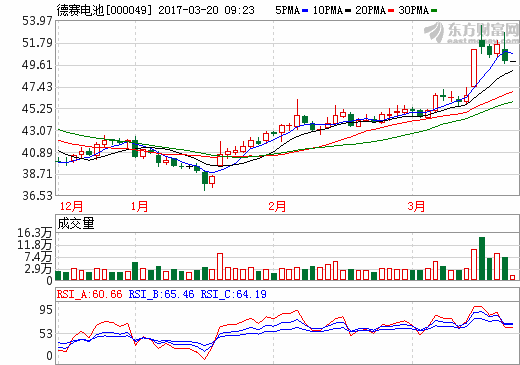
Task: Click the green 30PMA color swatch
Action: (x=434, y=11)
